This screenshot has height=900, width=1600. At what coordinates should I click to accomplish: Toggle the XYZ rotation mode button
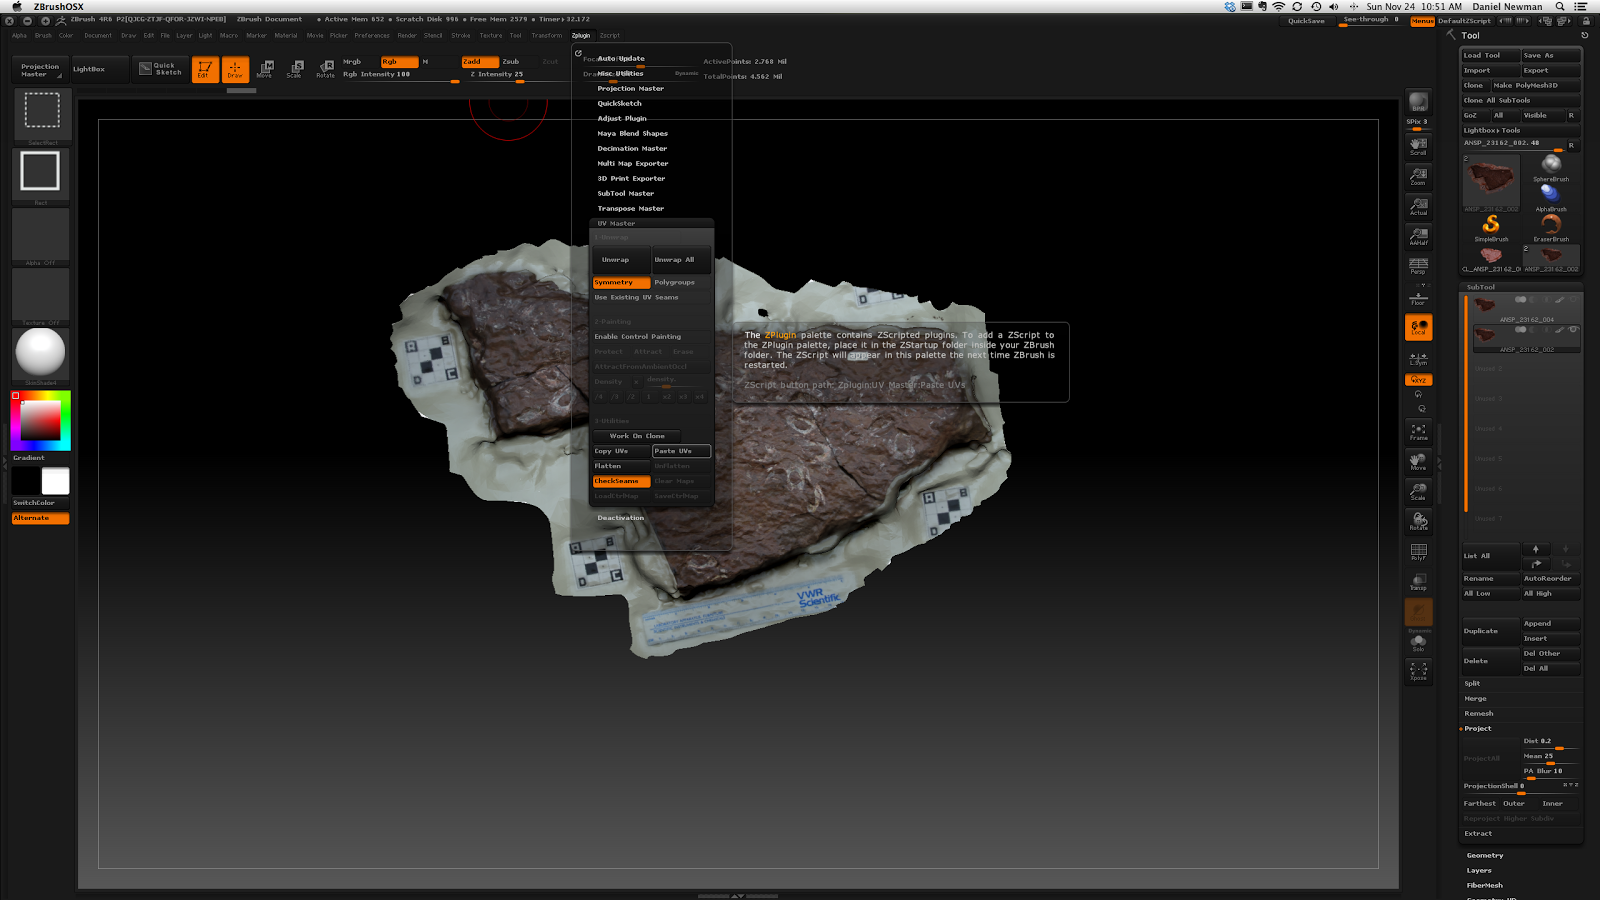1418,380
